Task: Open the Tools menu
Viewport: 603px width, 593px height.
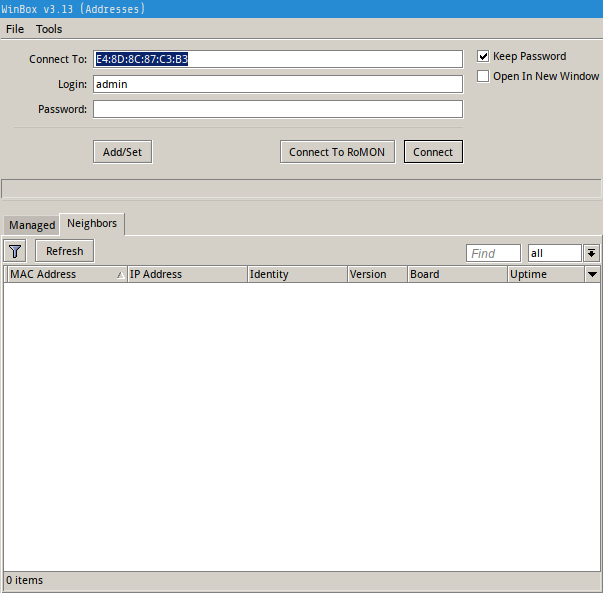Action: click(49, 29)
